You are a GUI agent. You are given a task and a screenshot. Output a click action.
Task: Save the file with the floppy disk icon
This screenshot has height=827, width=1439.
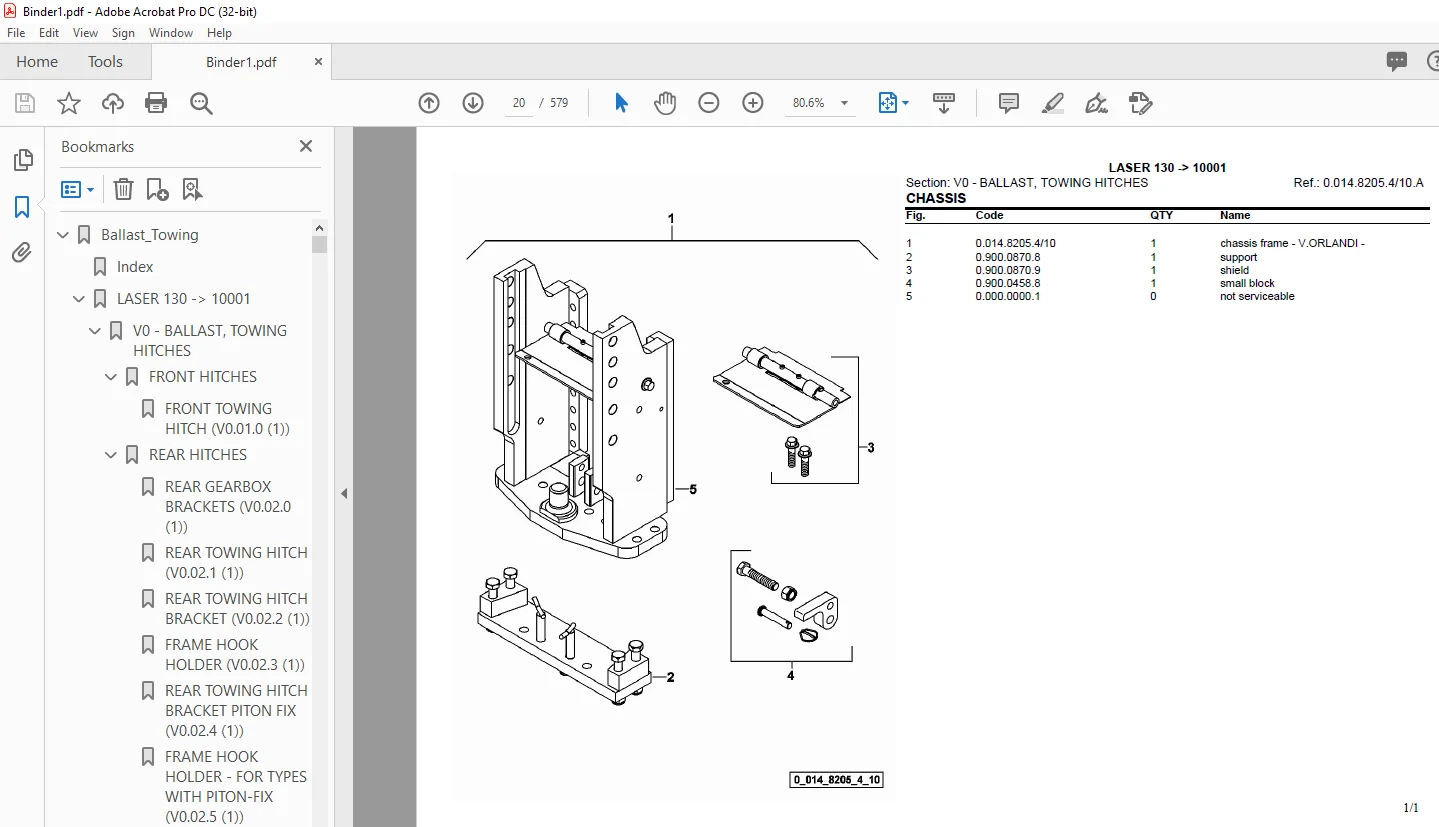point(25,103)
